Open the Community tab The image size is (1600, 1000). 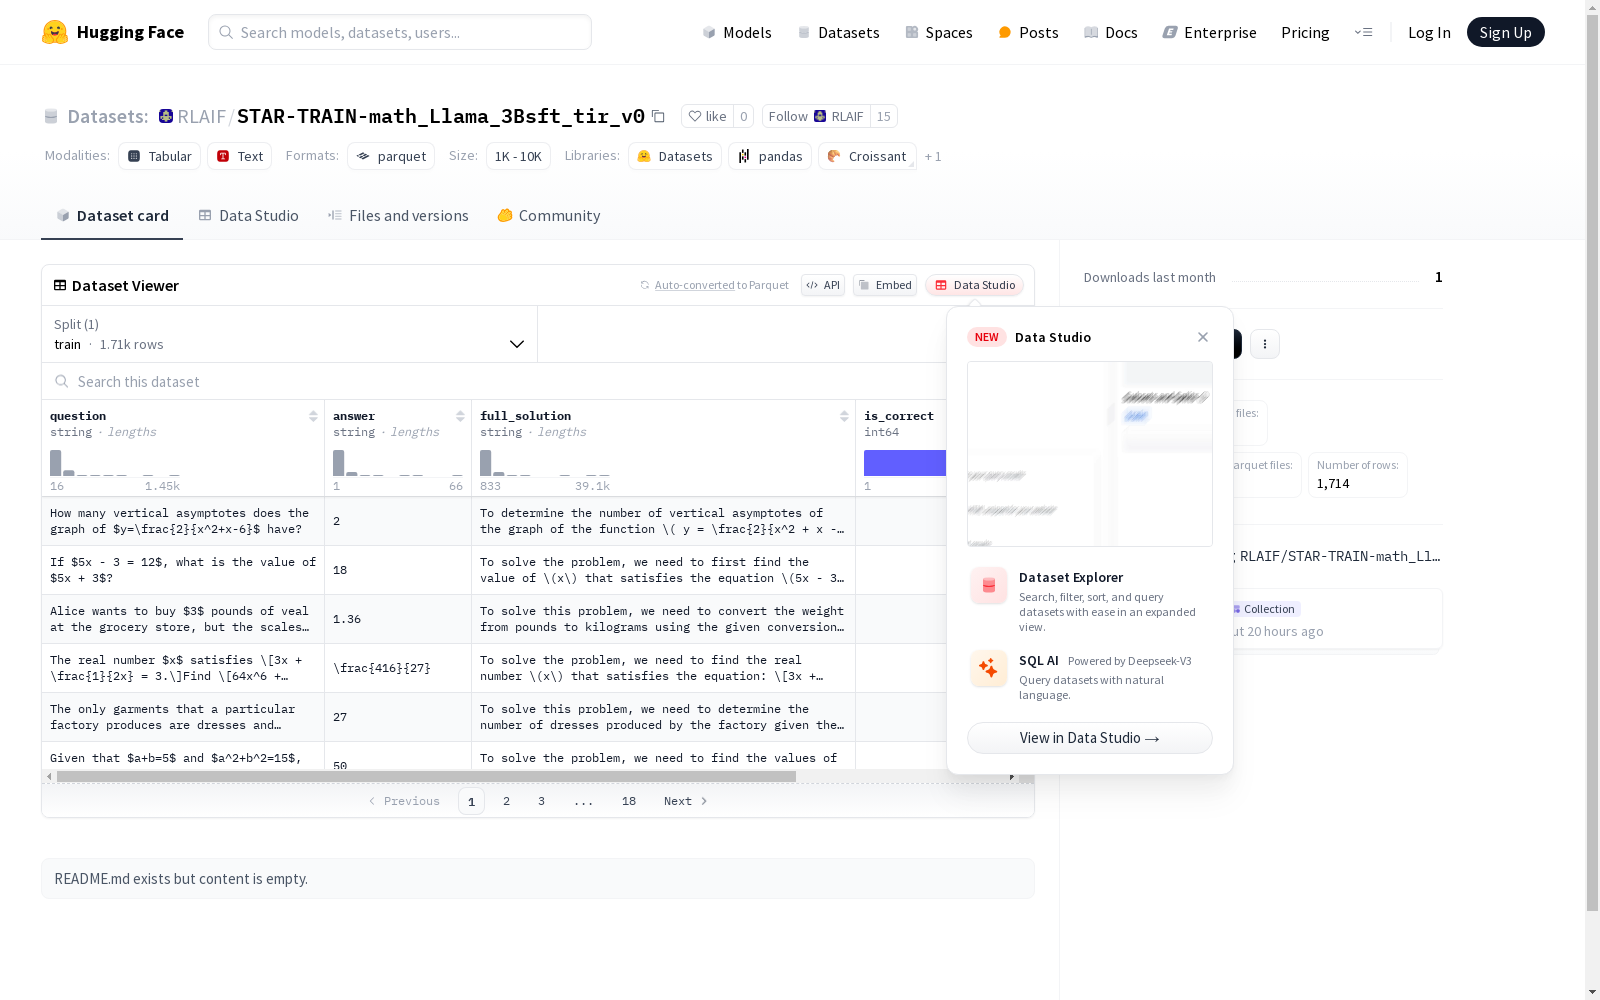coord(549,215)
